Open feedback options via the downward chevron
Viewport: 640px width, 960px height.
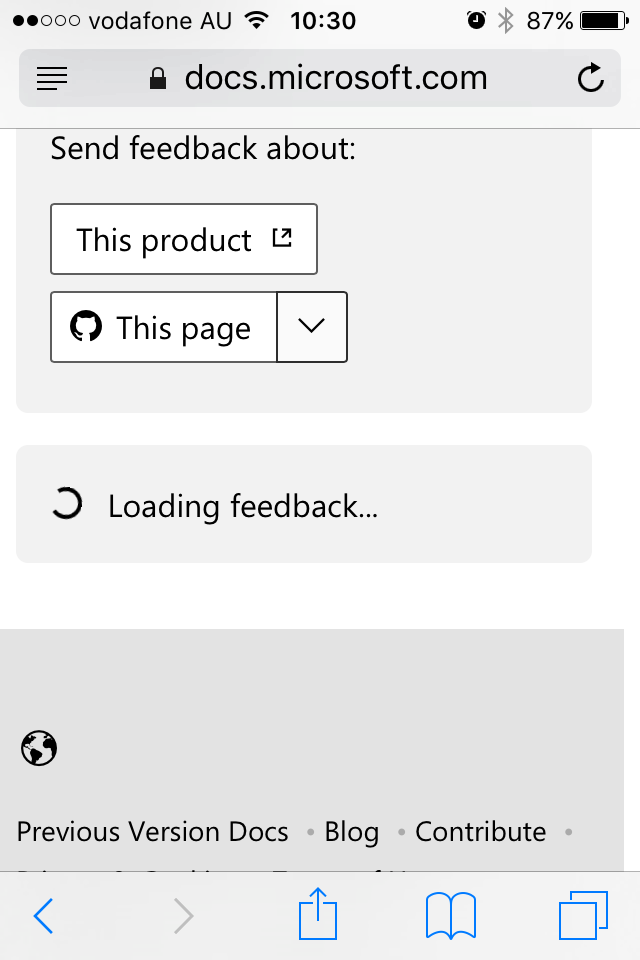coord(311,327)
